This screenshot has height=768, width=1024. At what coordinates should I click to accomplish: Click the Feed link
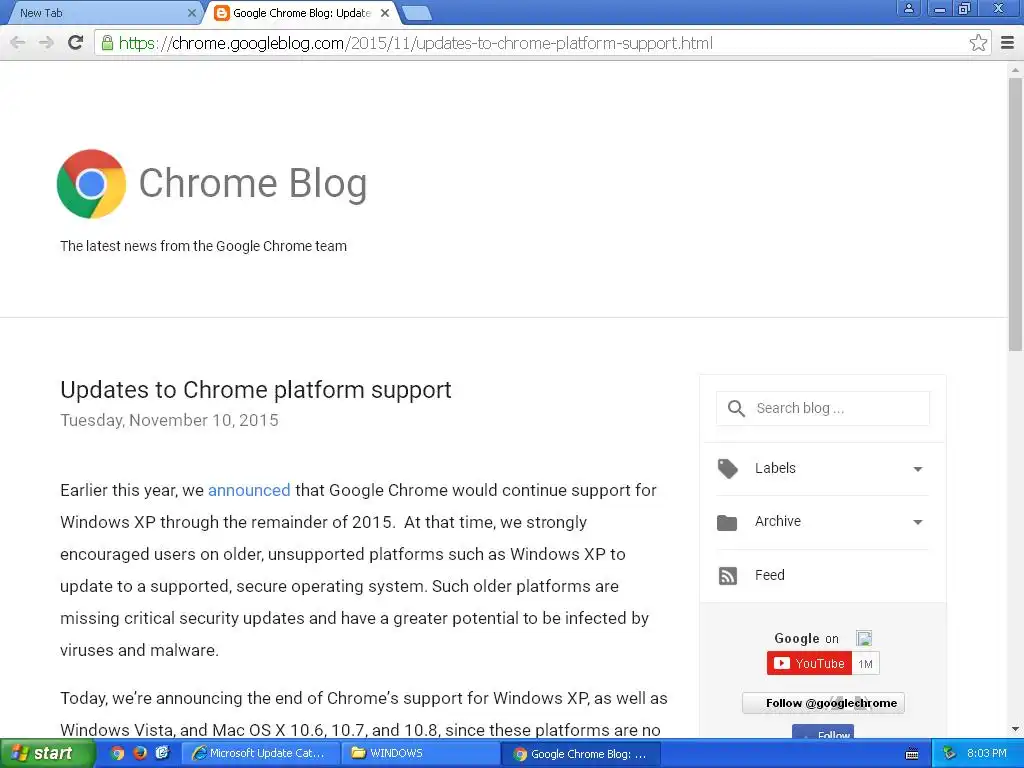coord(769,575)
